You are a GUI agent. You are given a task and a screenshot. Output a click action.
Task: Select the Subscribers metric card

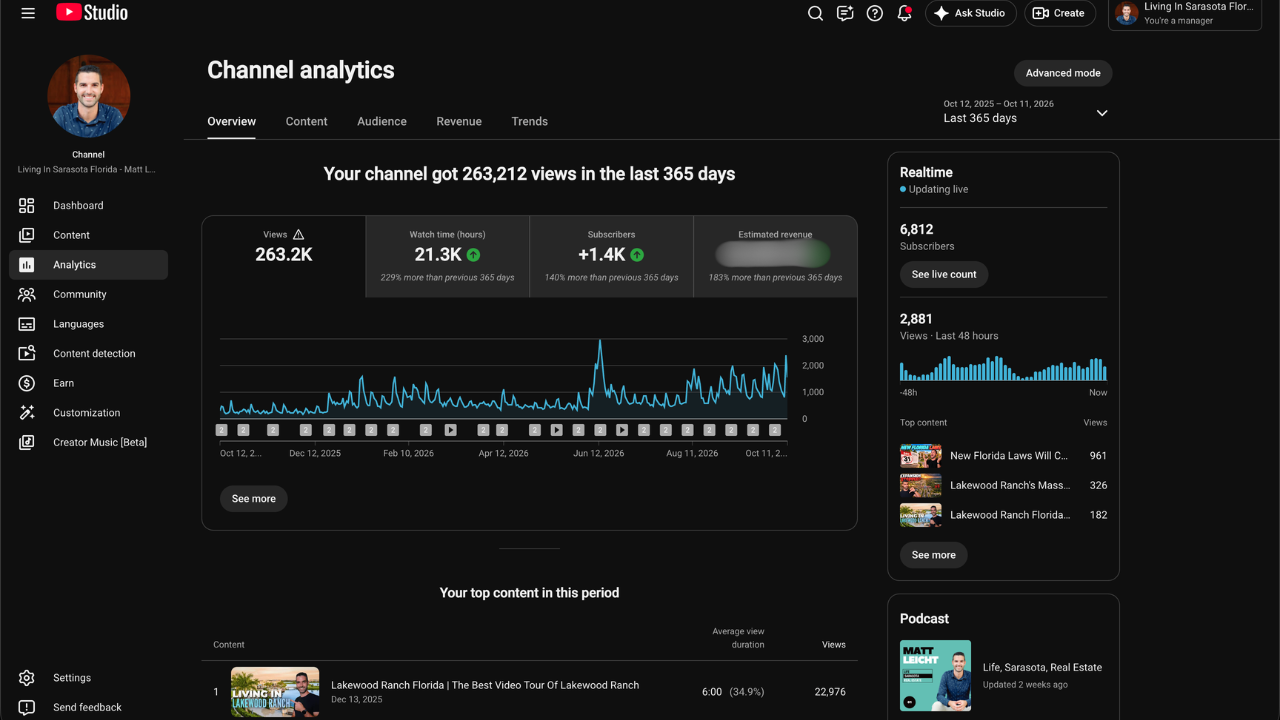(x=611, y=256)
